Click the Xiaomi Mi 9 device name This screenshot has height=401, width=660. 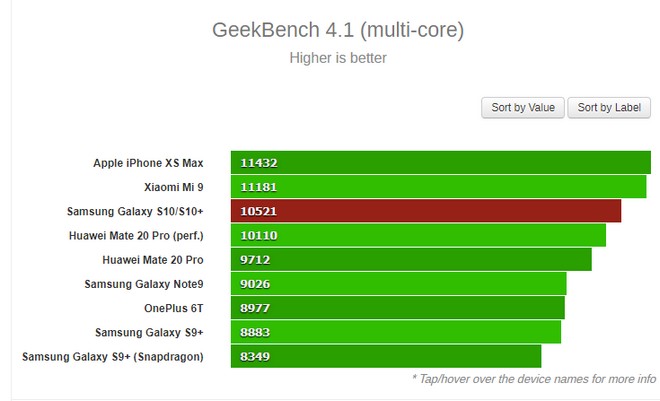[173, 186]
